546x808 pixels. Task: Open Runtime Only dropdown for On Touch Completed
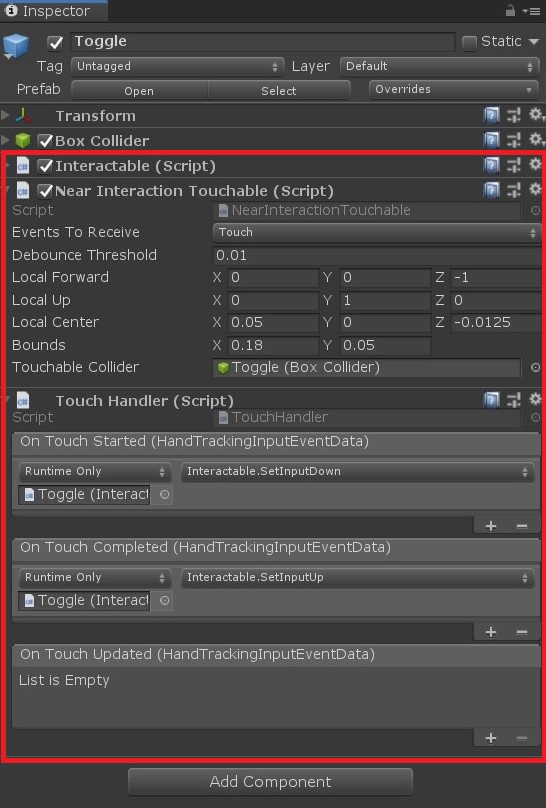[94, 578]
